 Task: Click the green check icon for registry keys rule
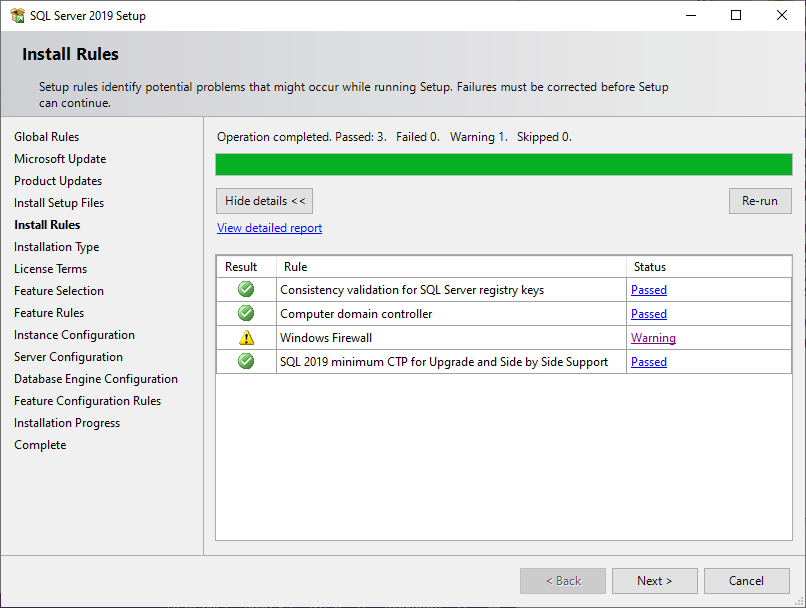click(x=246, y=289)
